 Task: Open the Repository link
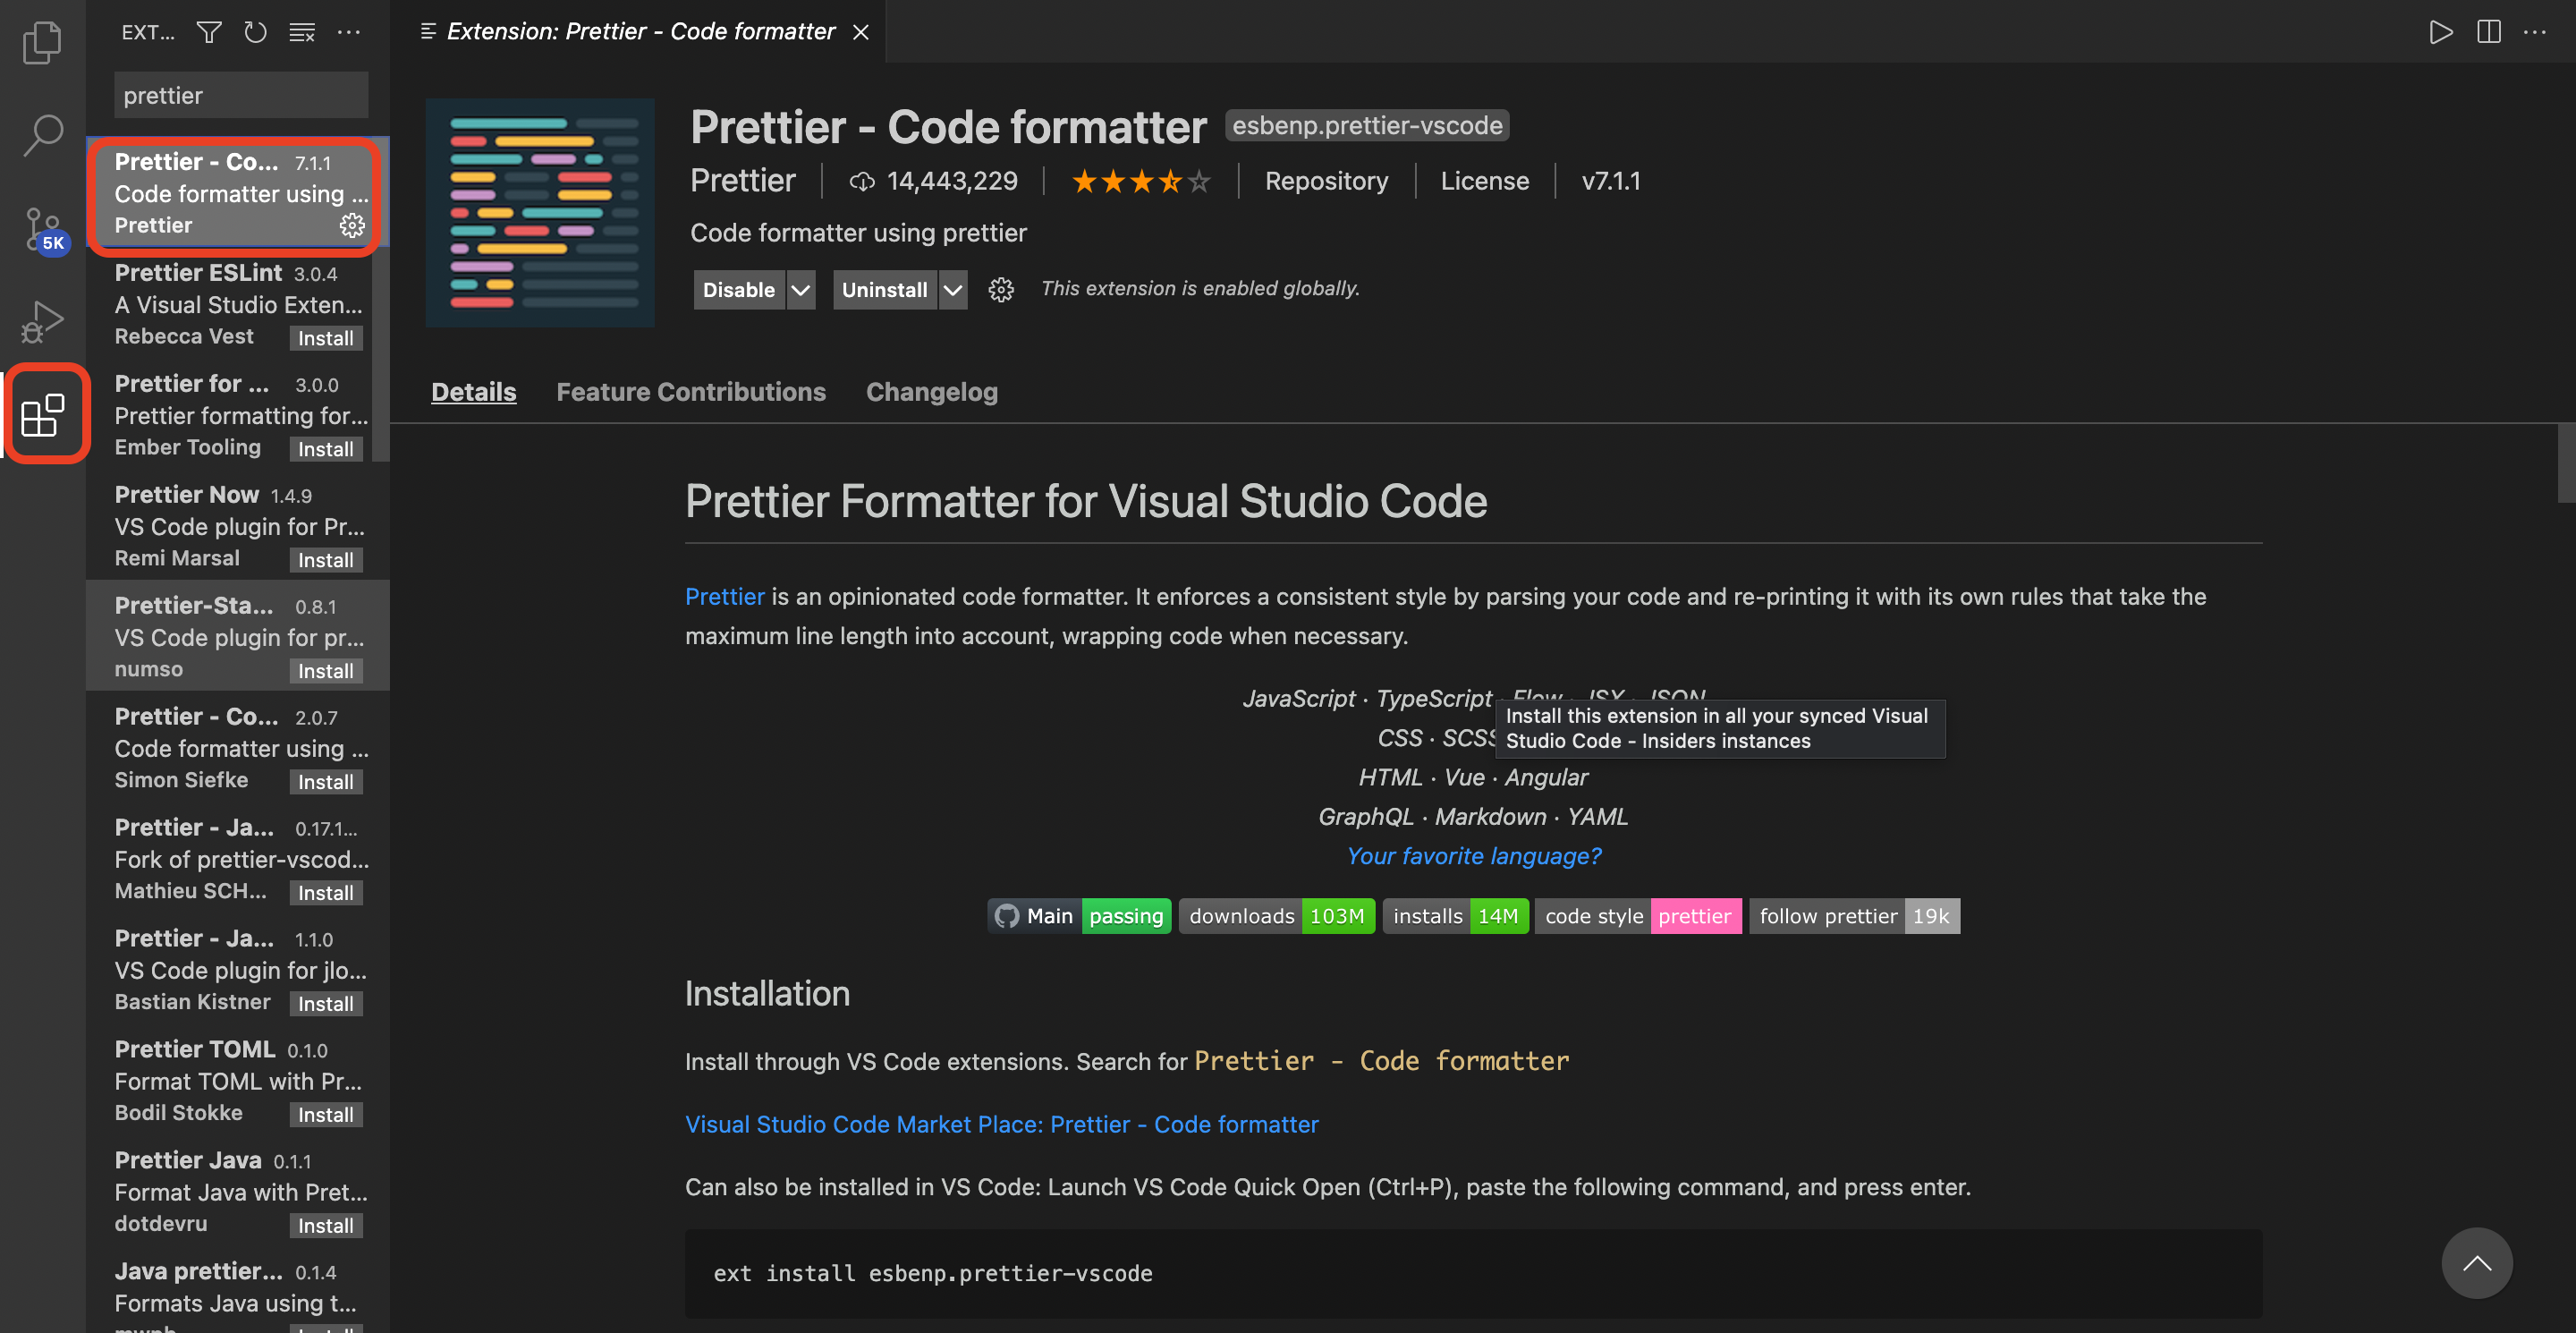pyautogui.click(x=1326, y=181)
